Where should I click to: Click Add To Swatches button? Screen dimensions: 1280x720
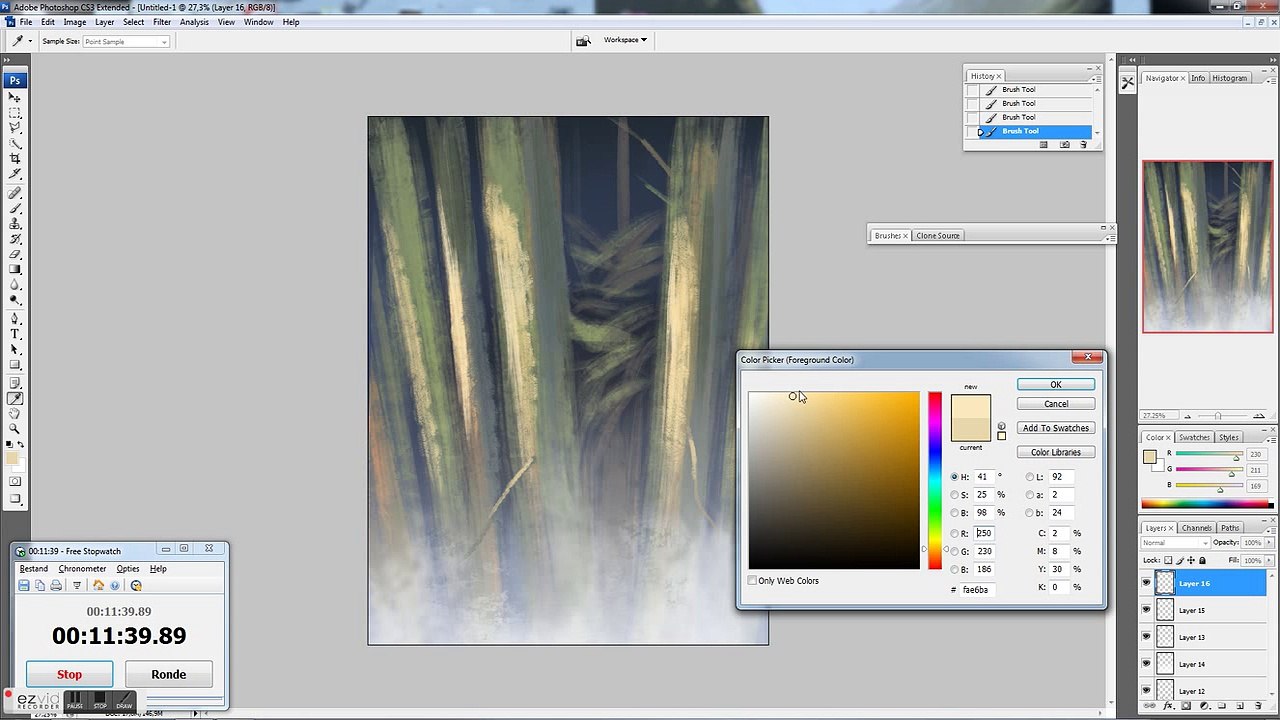tap(1056, 428)
